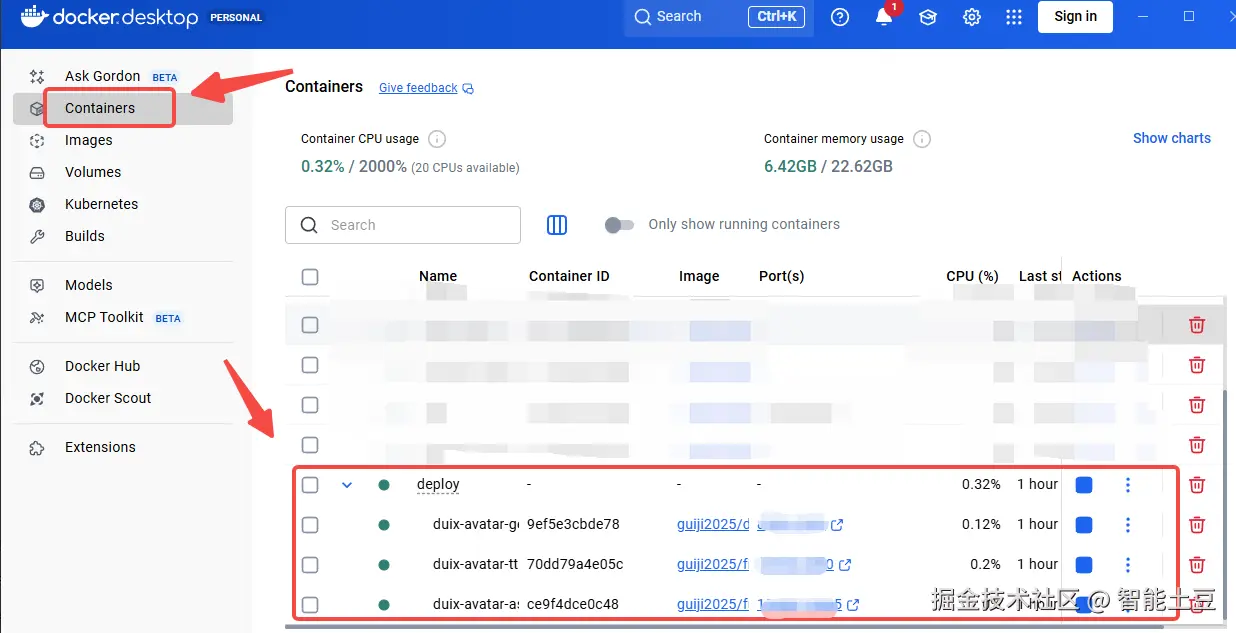Click container ID 70dd79a4e05c
The width and height of the screenshot is (1236, 633).
pyautogui.click(x=575, y=564)
